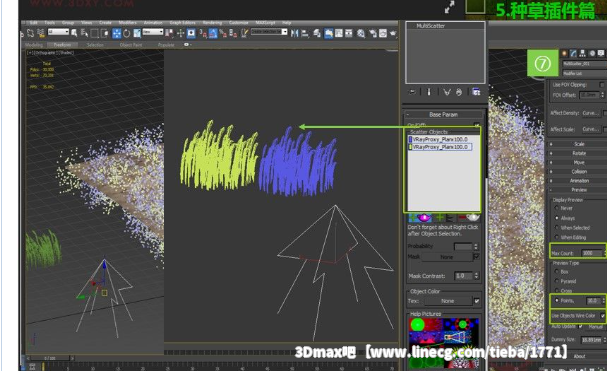Select the Always display preview radio
The width and height of the screenshot is (607, 371).
click(x=557, y=218)
